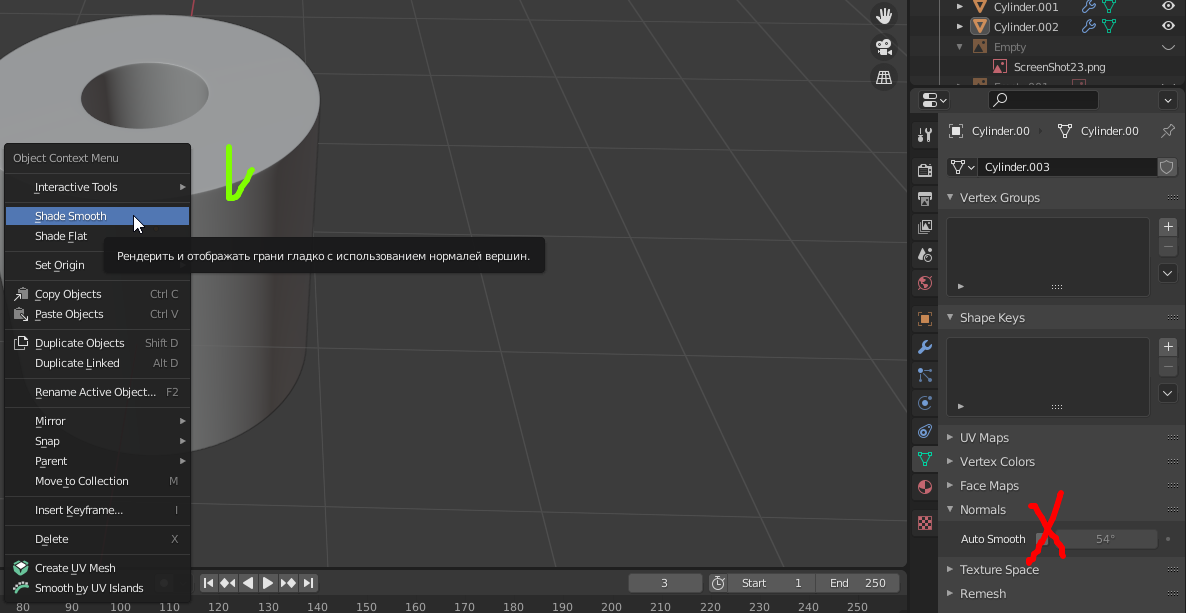Click the Auto Smooth angle 54° field
The width and height of the screenshot is (1186, 613).
point(1104,539)
